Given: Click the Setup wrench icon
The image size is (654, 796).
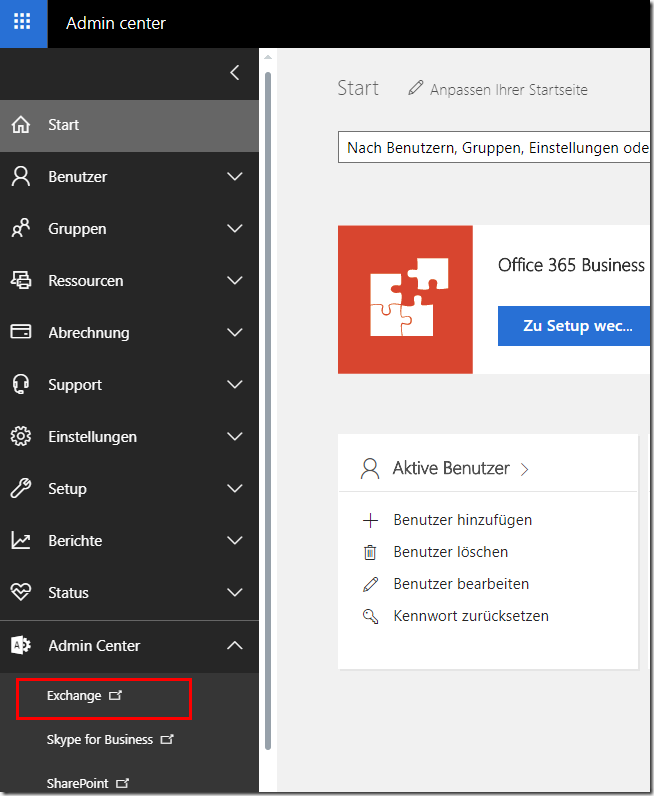Looking at the screenshot, I should click(x=20, y=489).
